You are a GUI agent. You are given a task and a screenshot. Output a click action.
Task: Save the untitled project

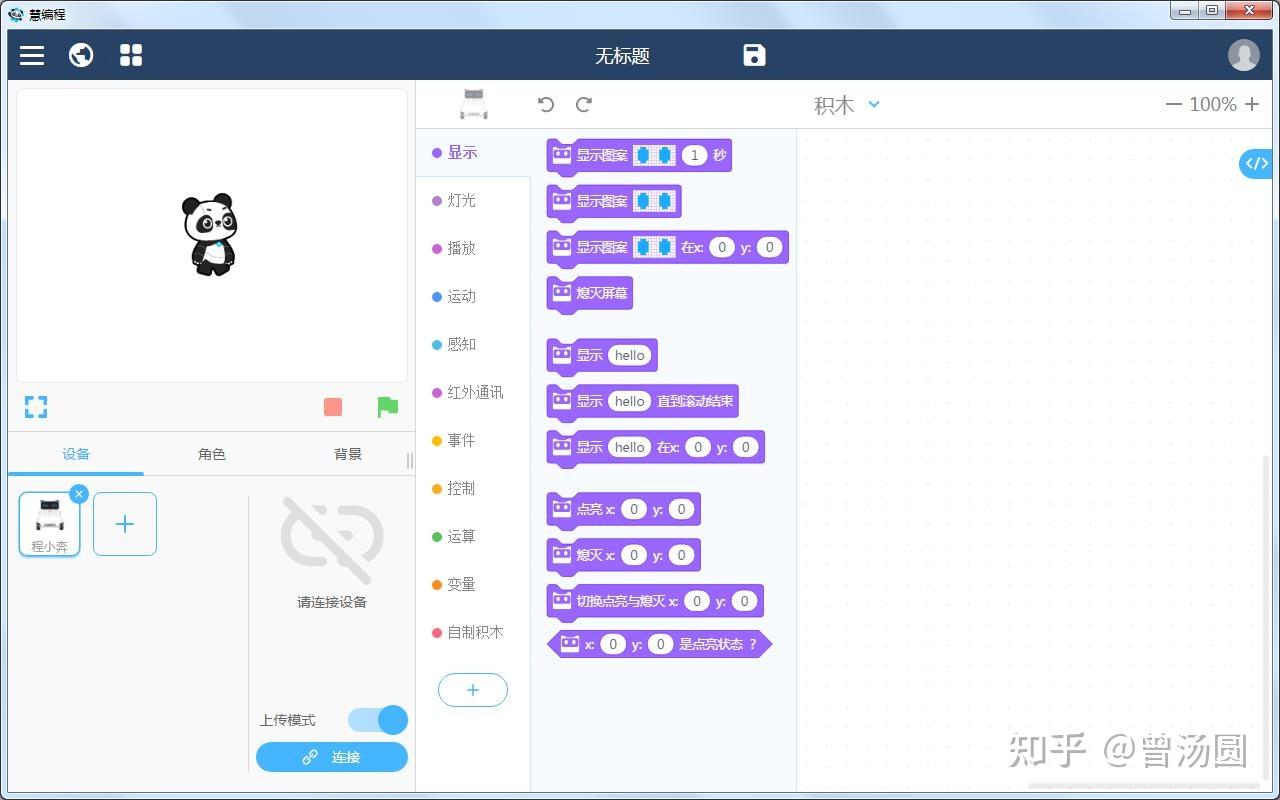753,55
